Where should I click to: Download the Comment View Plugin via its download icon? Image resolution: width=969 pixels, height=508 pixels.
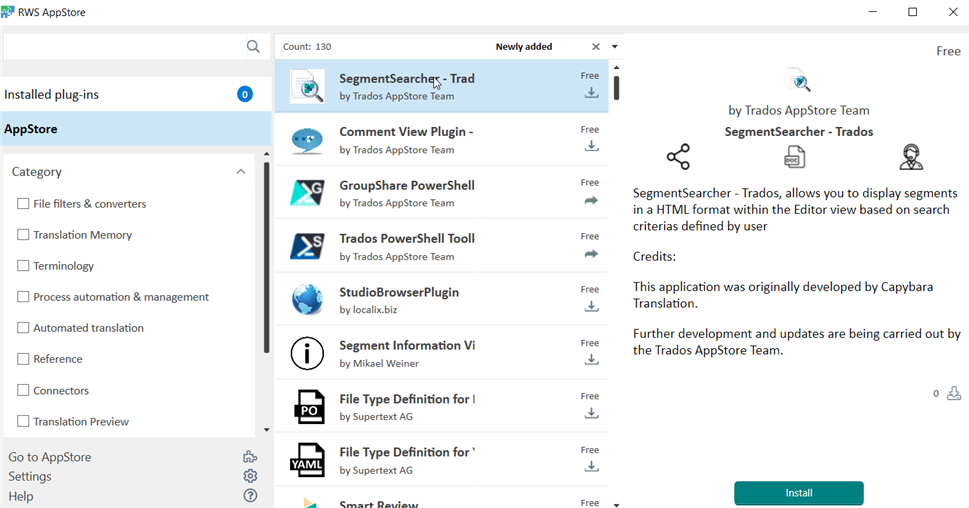[x=591, y=146]
